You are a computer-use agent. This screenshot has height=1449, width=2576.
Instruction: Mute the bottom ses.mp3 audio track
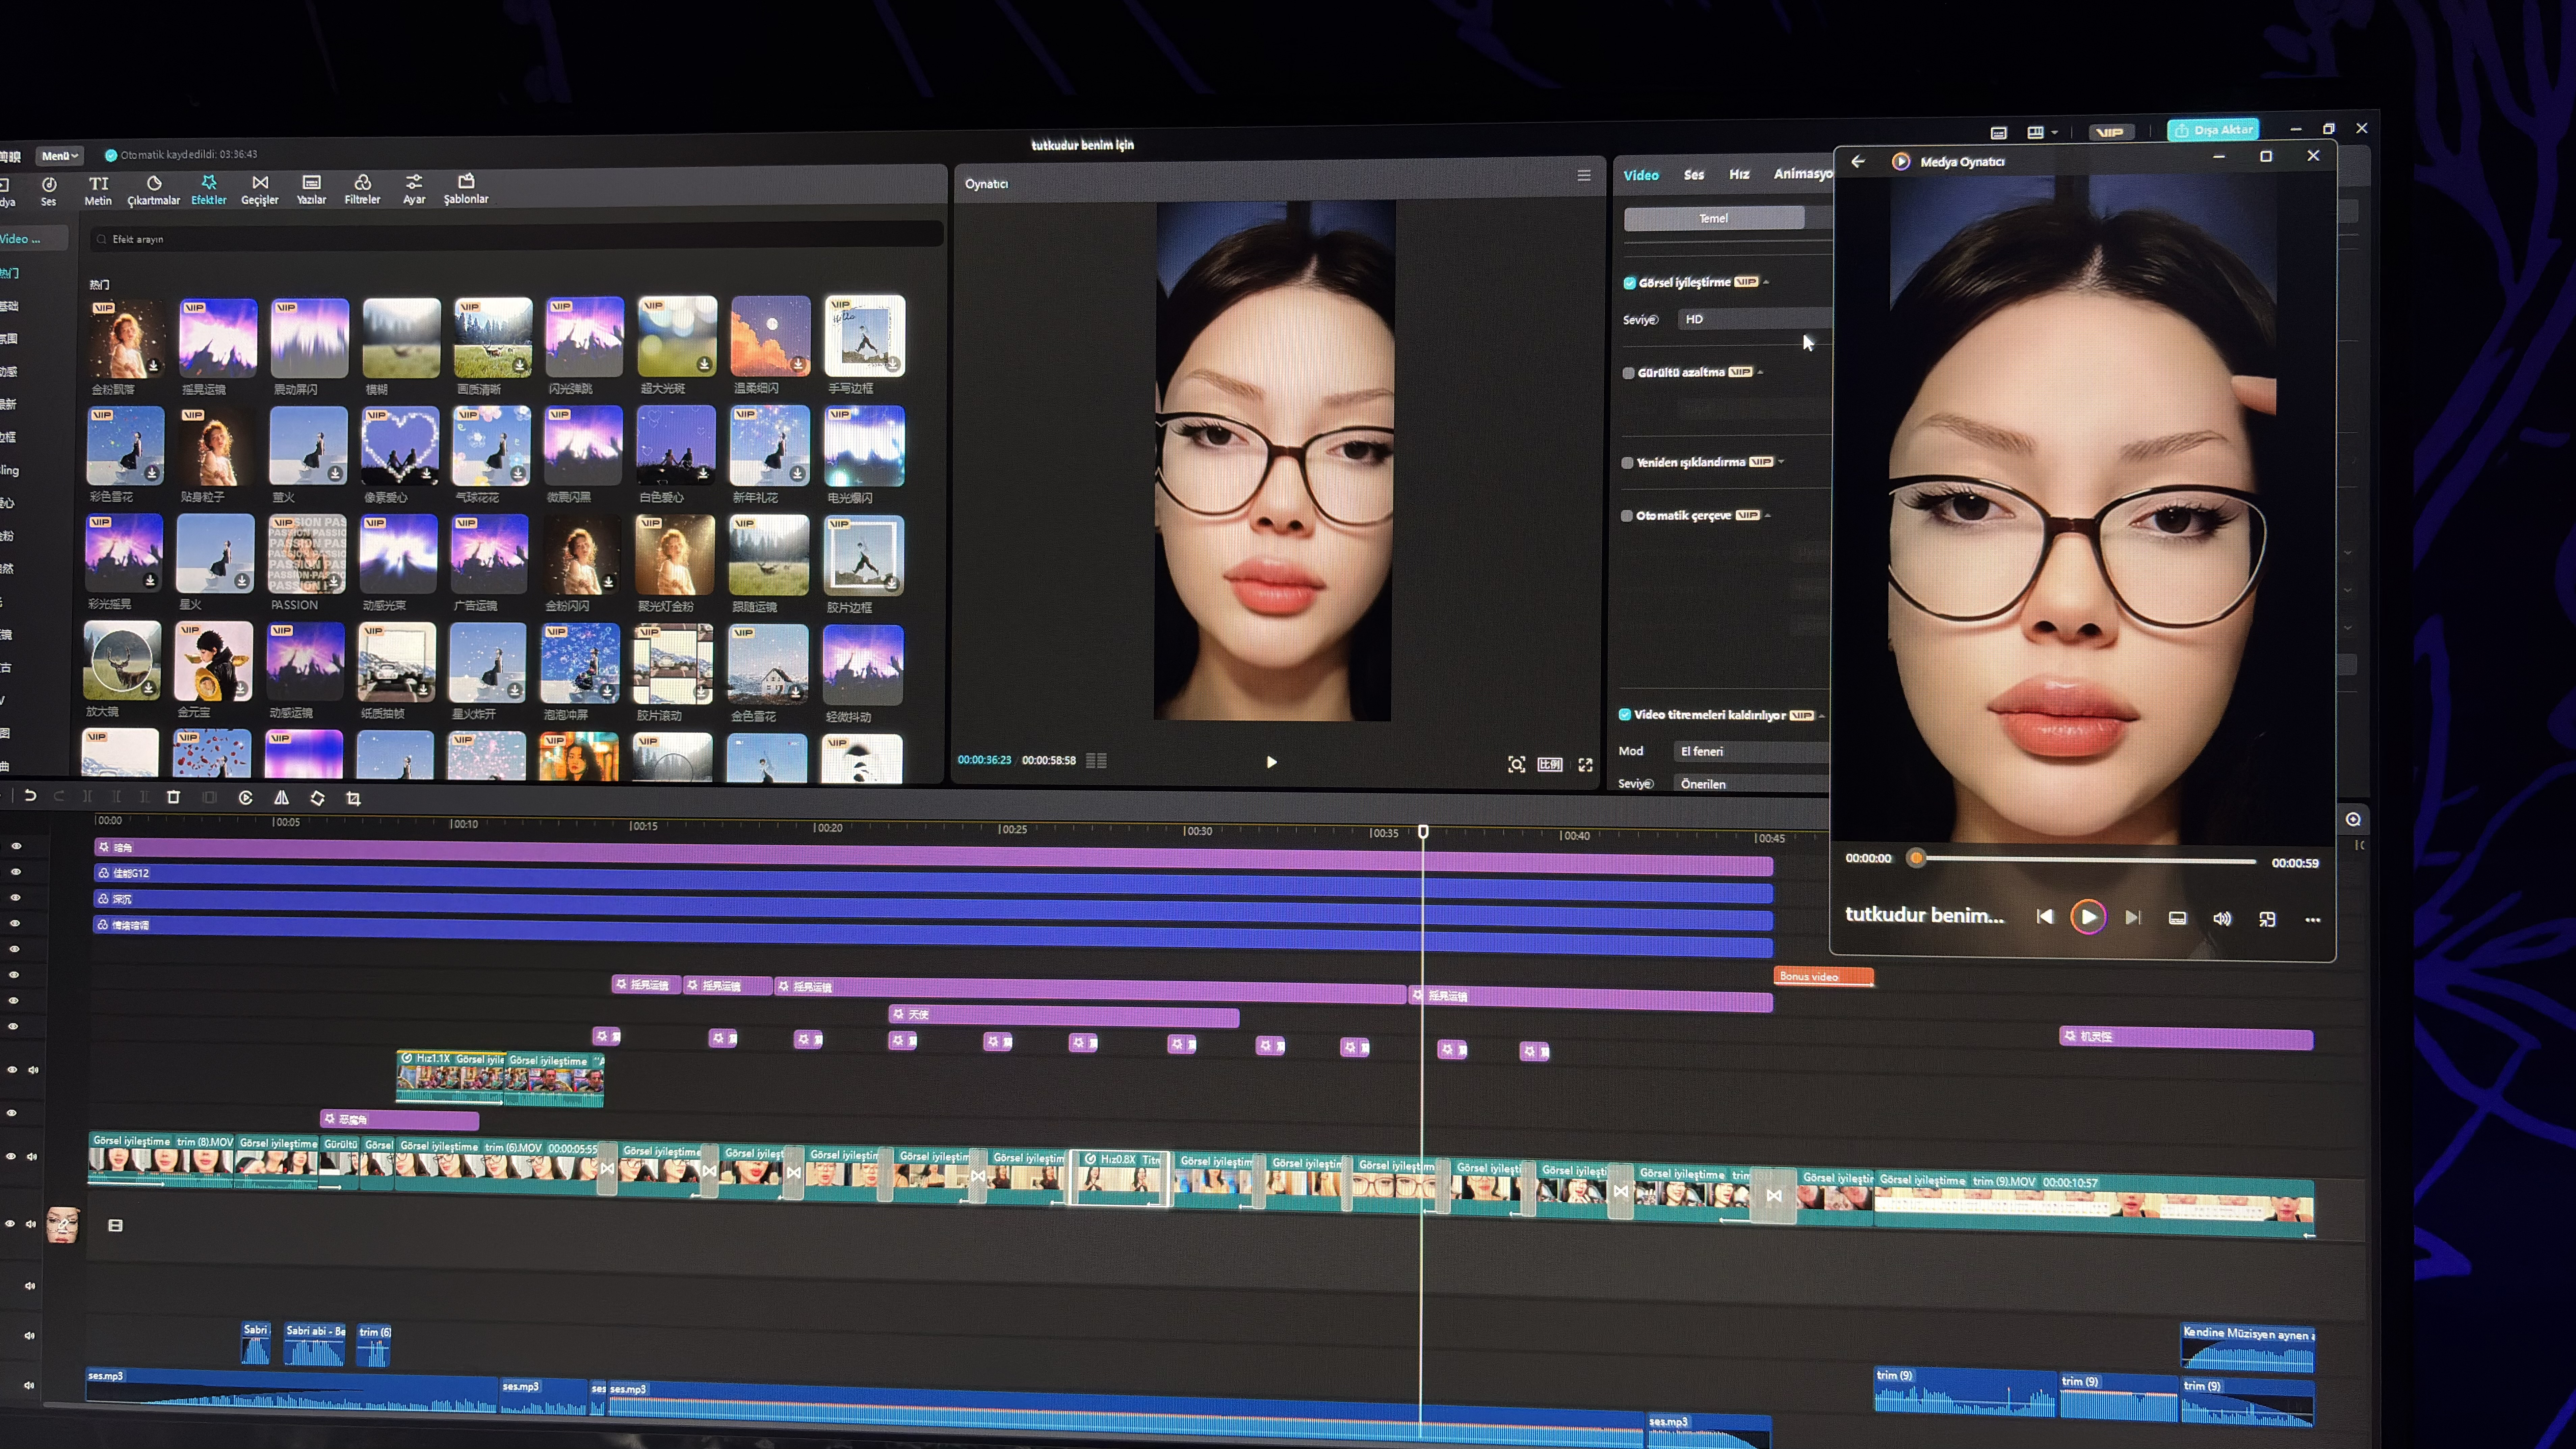(x=29, y=1385)
